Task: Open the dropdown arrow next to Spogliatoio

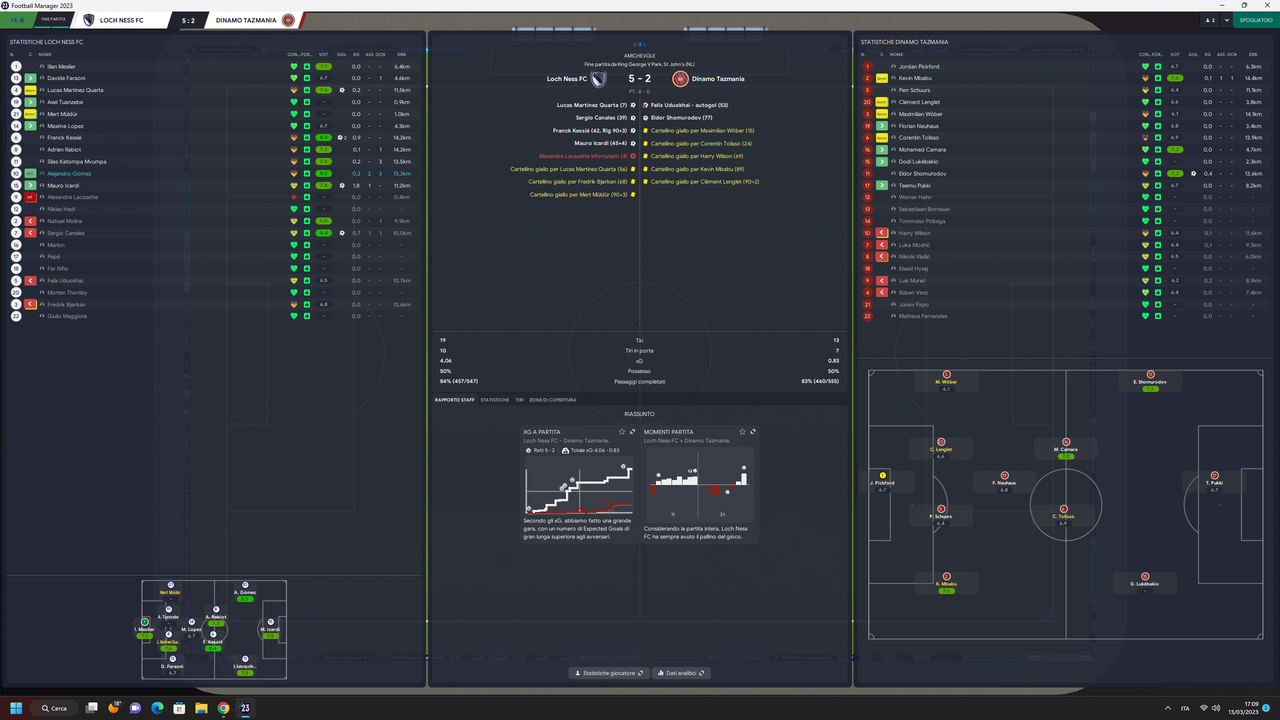Action: click(1227, 20)
